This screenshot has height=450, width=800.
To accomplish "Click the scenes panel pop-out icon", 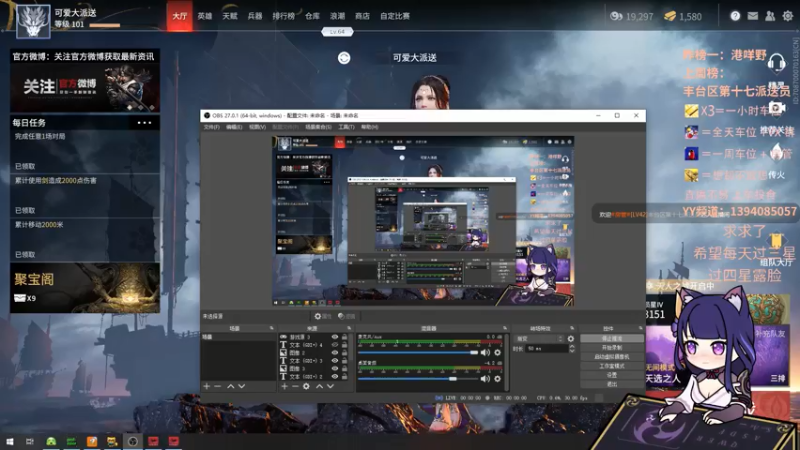I will click(271, 328).
